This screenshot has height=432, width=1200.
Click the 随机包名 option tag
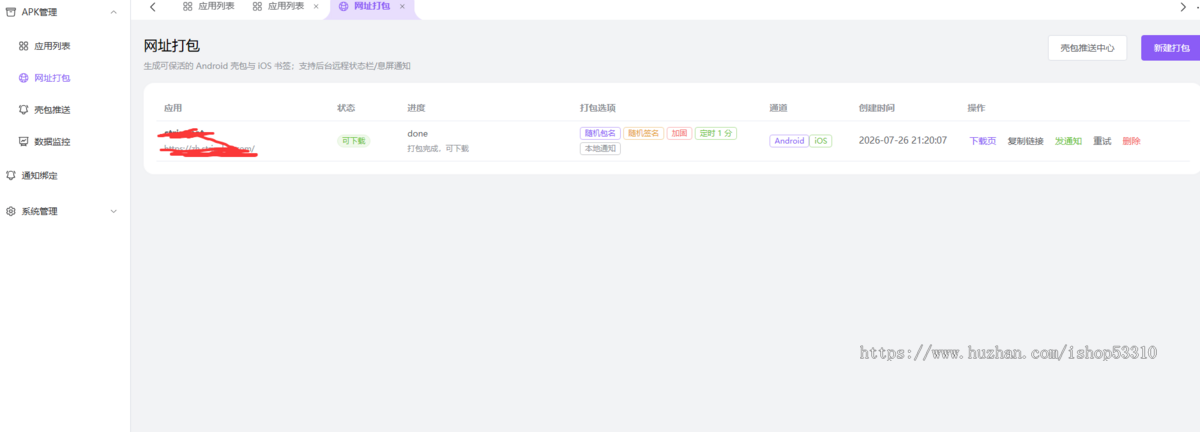pos(600,133)
